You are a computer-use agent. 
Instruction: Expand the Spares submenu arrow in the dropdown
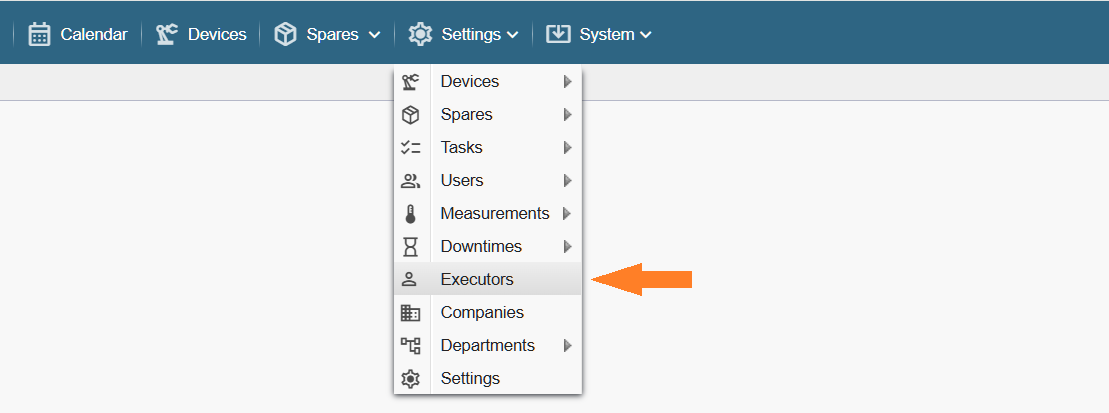(x=567, y=114)
